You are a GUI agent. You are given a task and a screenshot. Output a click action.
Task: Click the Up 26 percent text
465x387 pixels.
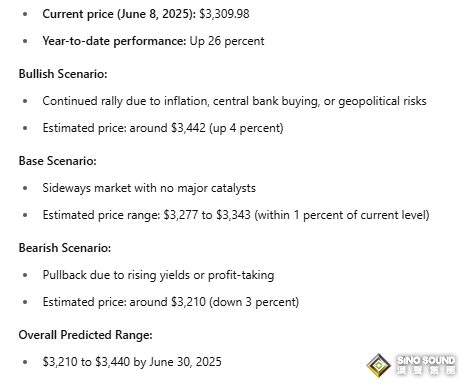[227, 41]
